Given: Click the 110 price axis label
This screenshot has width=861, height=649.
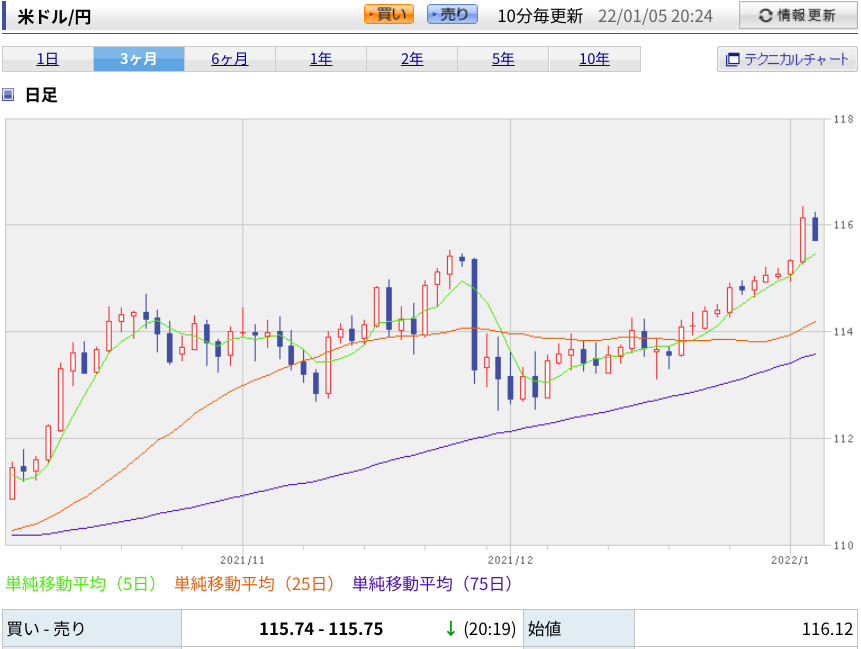Looking at the screenshot, I should pyautogui.click(x=843, y=545).
